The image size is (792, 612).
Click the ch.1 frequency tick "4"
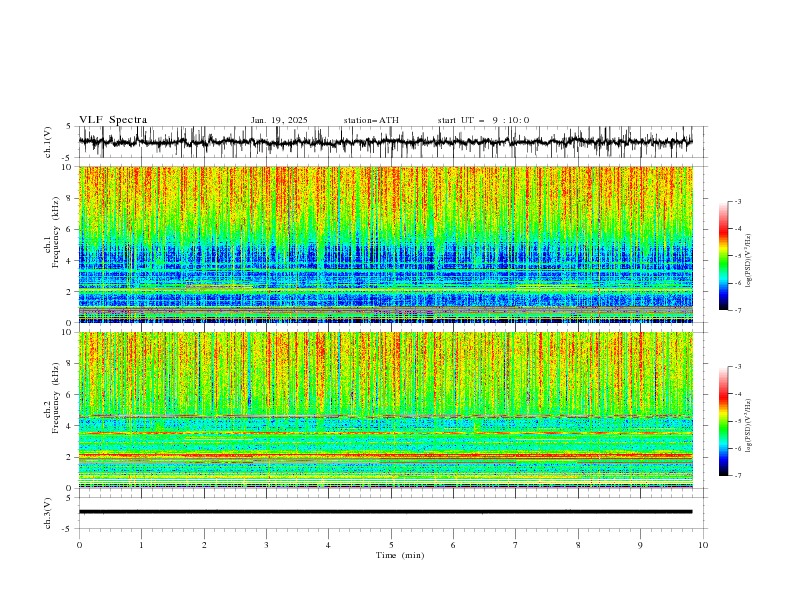(69, 261)
